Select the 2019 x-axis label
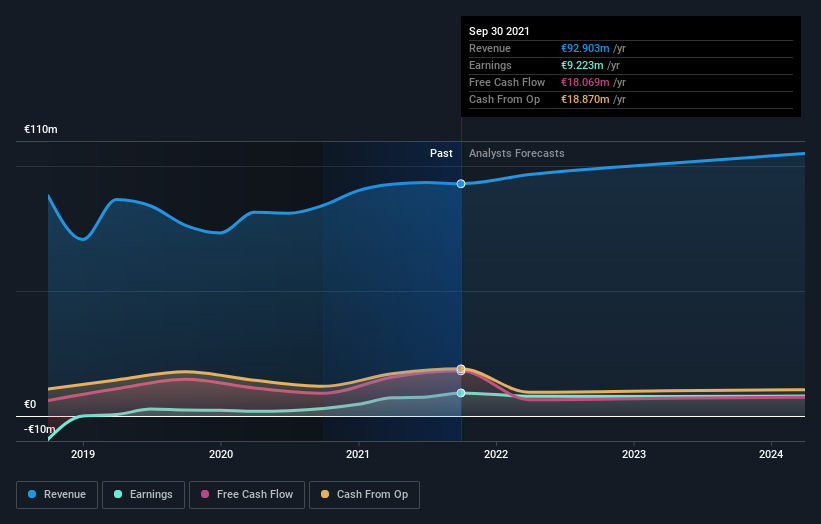The image size is (821, 524). click(x=83, y=454)
